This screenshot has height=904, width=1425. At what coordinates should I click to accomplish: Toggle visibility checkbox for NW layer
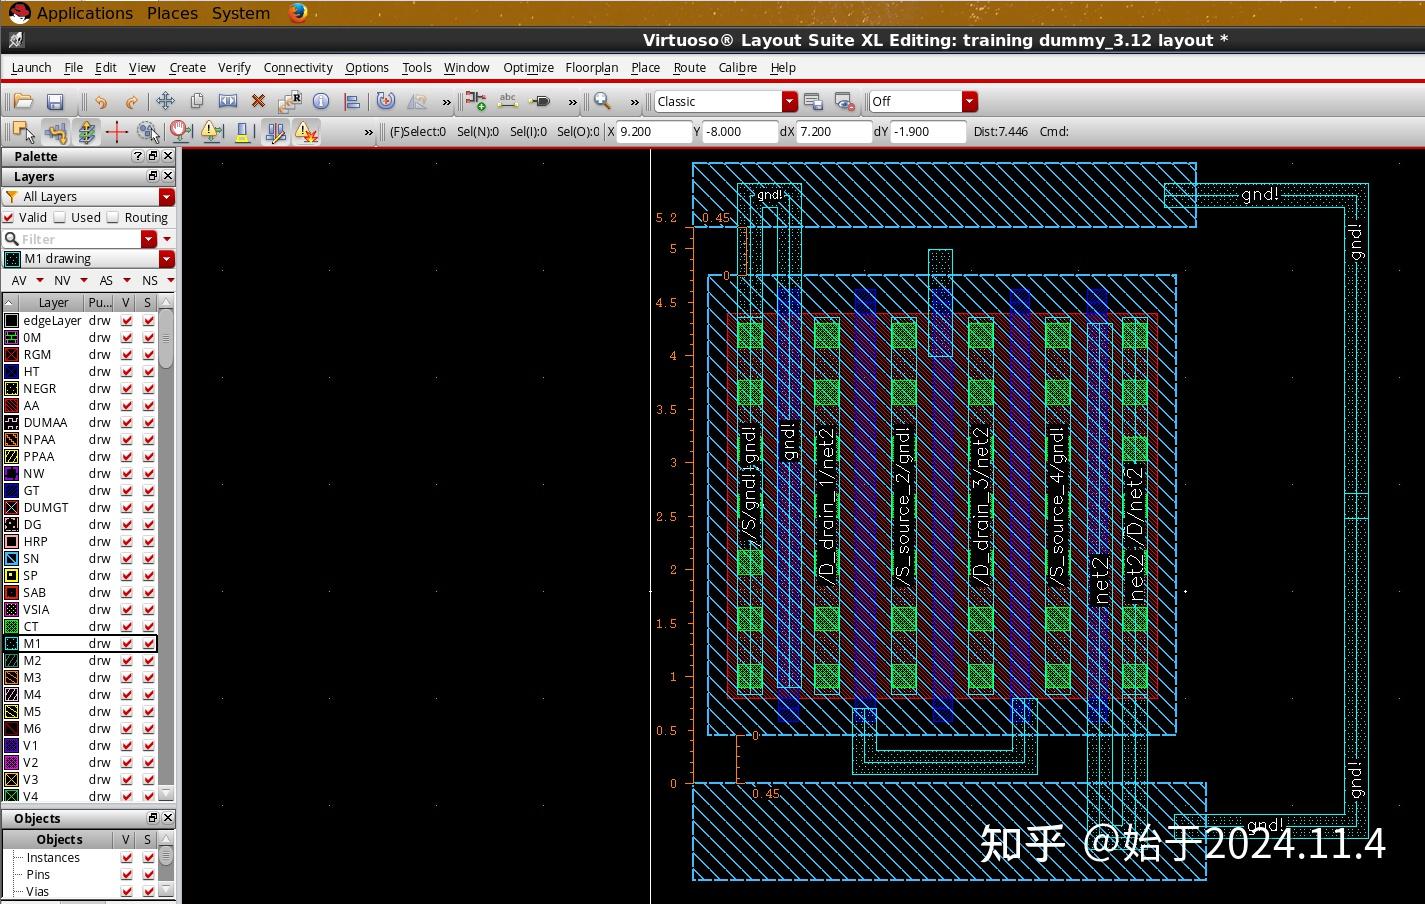[x=127, y=474]
